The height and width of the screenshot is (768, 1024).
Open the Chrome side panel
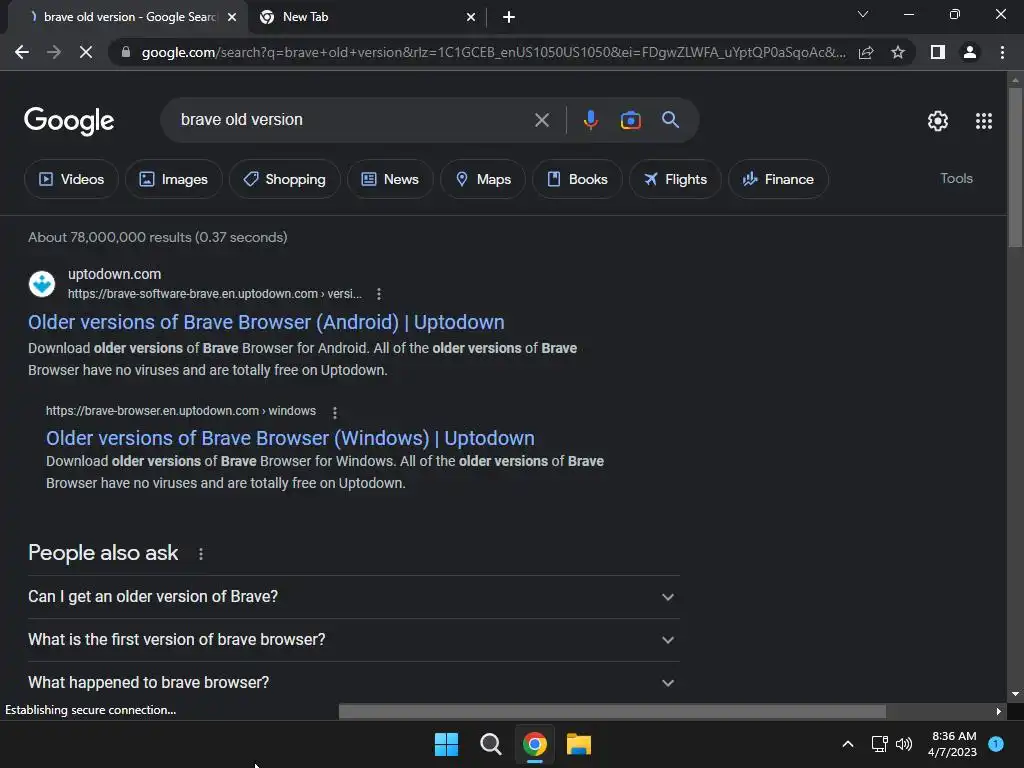tap(938, 52)
